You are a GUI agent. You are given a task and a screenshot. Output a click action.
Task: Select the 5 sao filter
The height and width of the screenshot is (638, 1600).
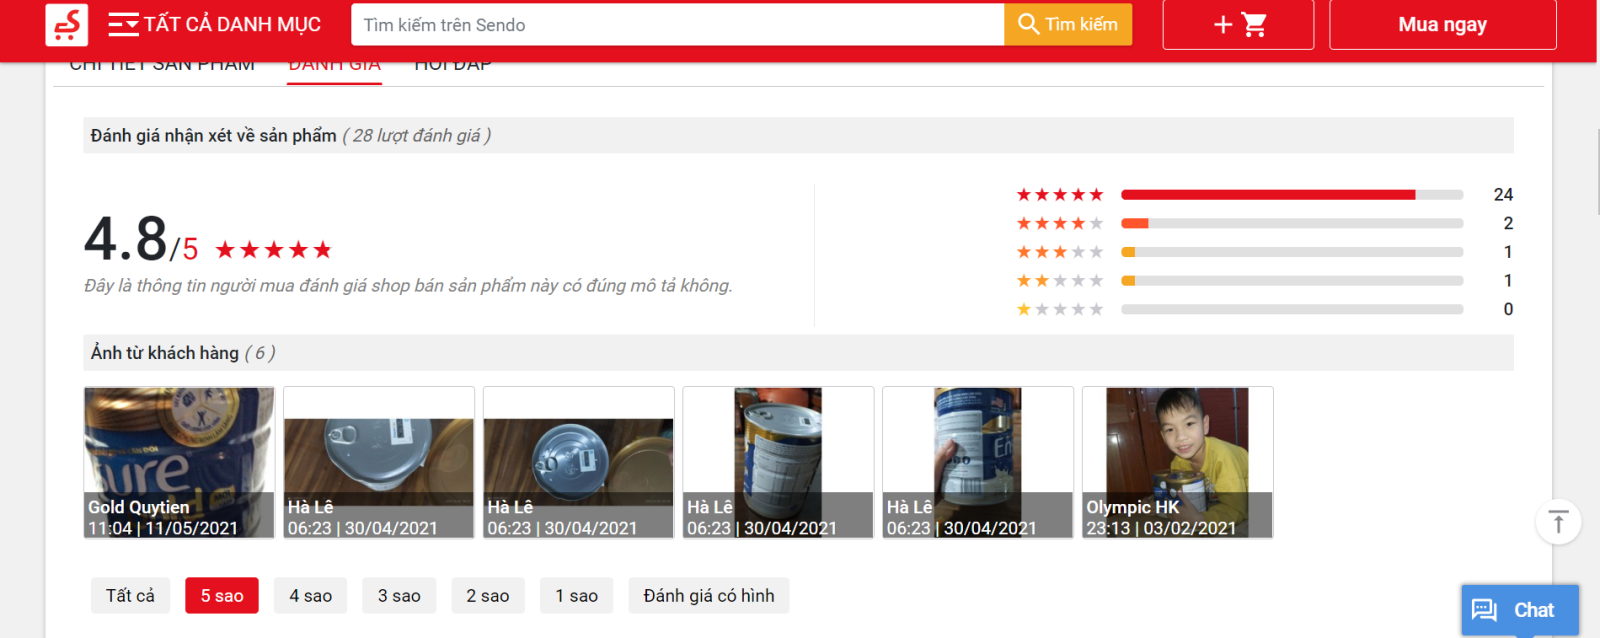tap(222, 596)
